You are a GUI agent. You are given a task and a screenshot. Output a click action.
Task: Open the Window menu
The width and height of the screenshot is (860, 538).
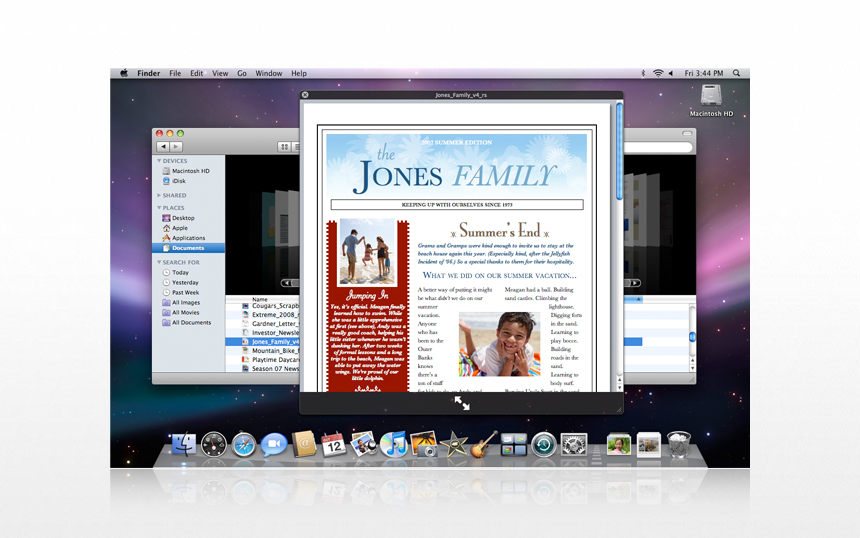tap(268, 73)
